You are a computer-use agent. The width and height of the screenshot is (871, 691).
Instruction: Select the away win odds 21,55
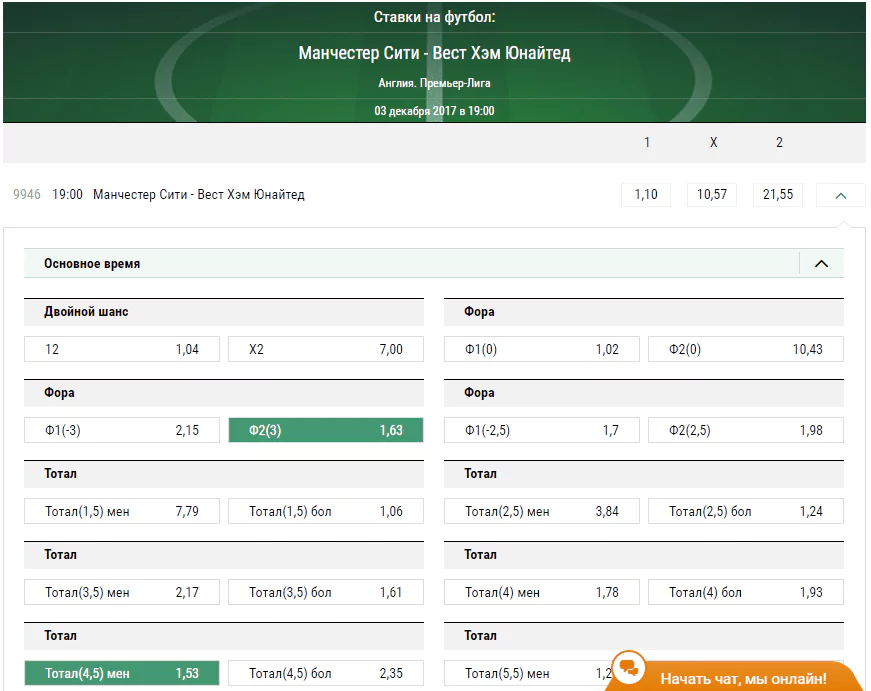(x=778, y=194)
